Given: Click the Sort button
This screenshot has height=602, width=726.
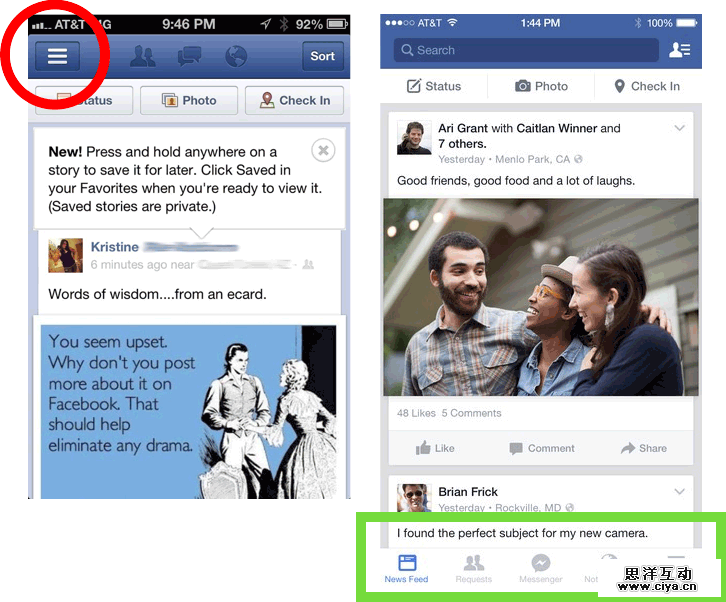Looking at the screenshot, I should [323, 56].
